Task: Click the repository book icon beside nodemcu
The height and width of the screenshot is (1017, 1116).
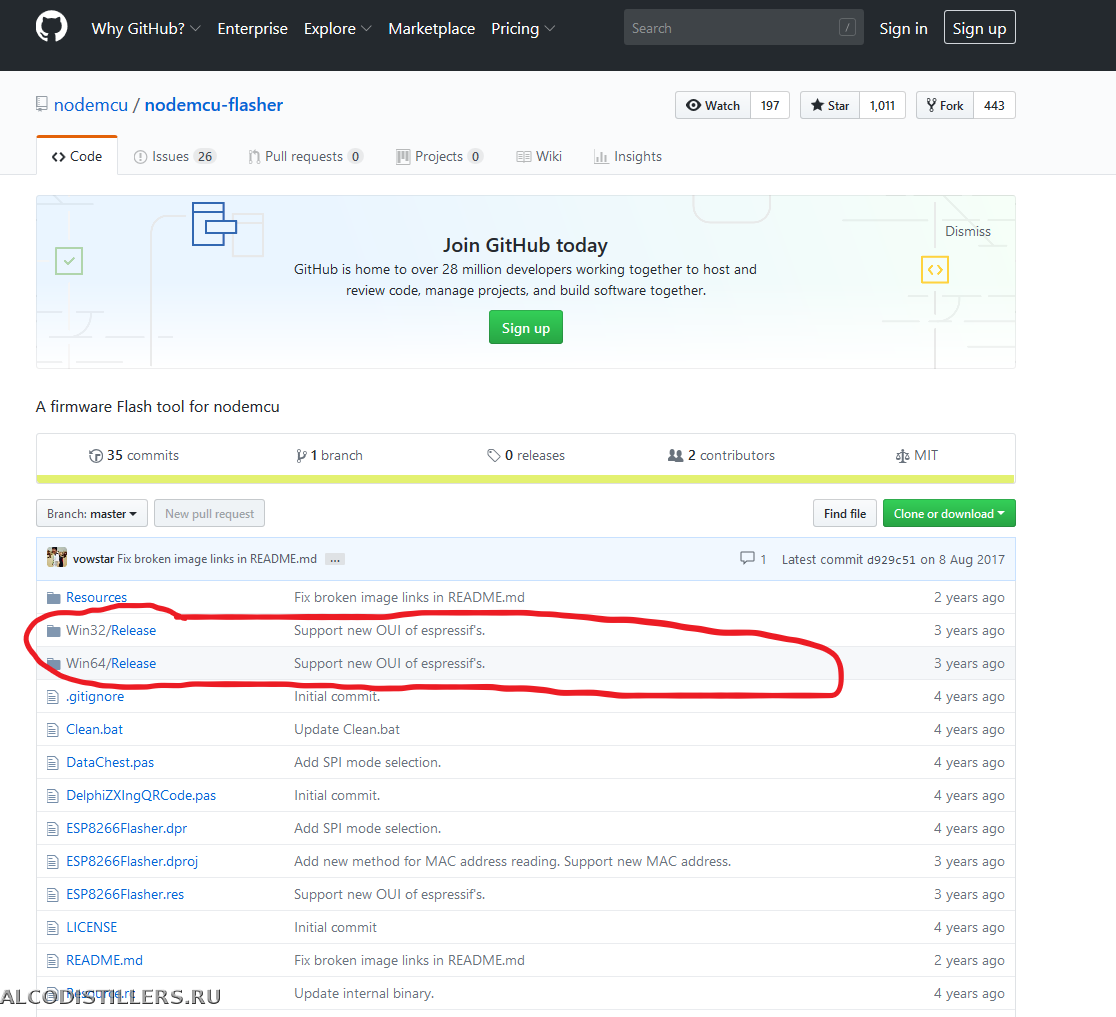Action: [42, 104]
